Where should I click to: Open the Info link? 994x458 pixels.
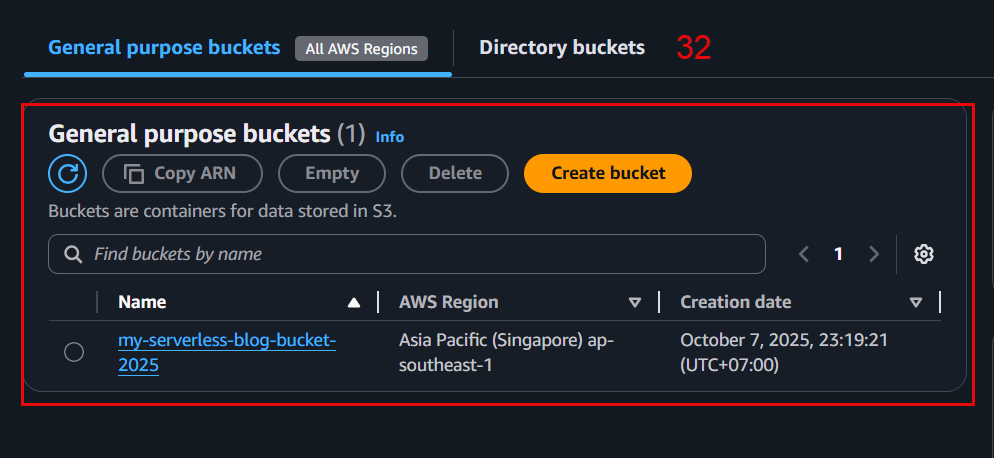coord(390,136)
